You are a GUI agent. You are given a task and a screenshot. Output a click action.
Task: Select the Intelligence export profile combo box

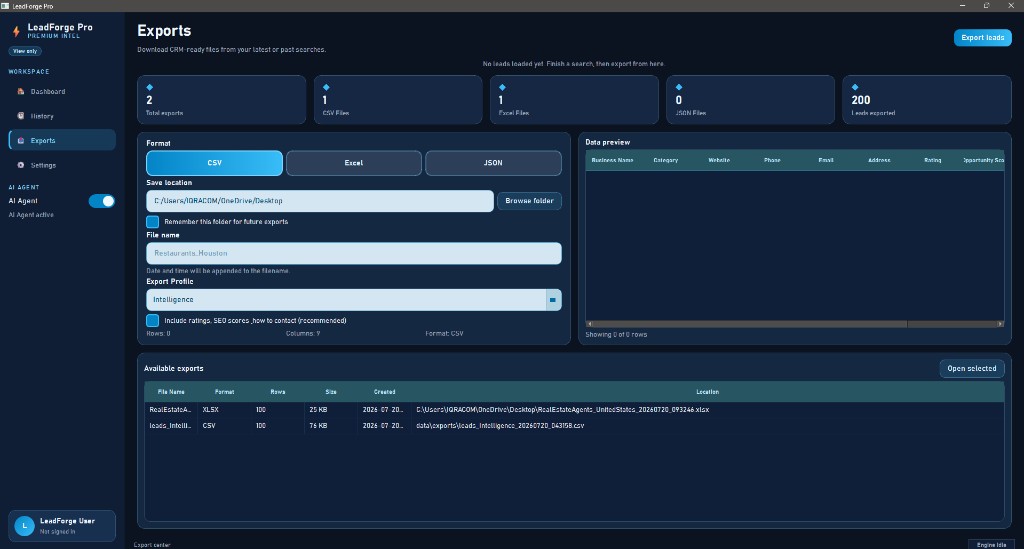click(353, 300)
